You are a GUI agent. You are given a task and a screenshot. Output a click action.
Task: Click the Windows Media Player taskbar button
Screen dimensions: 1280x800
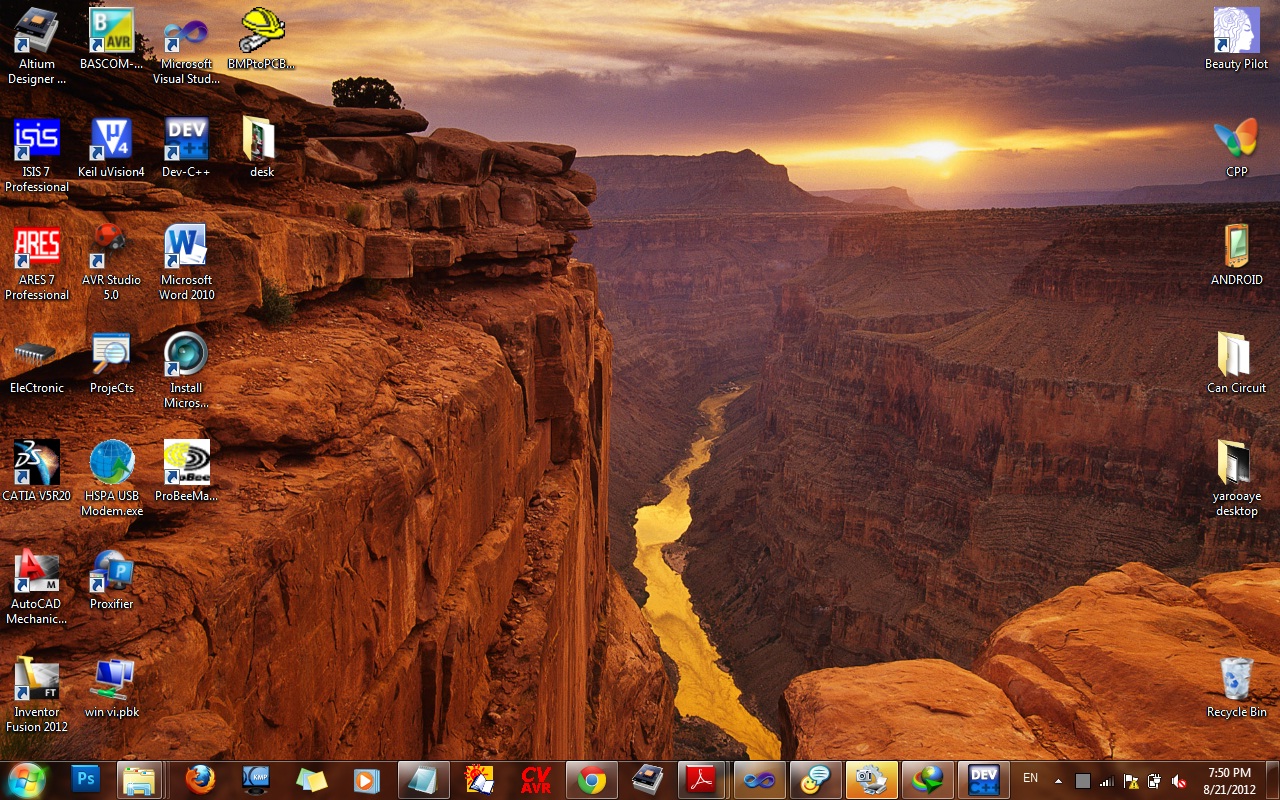pyautogui.click(x=367, y=779)
